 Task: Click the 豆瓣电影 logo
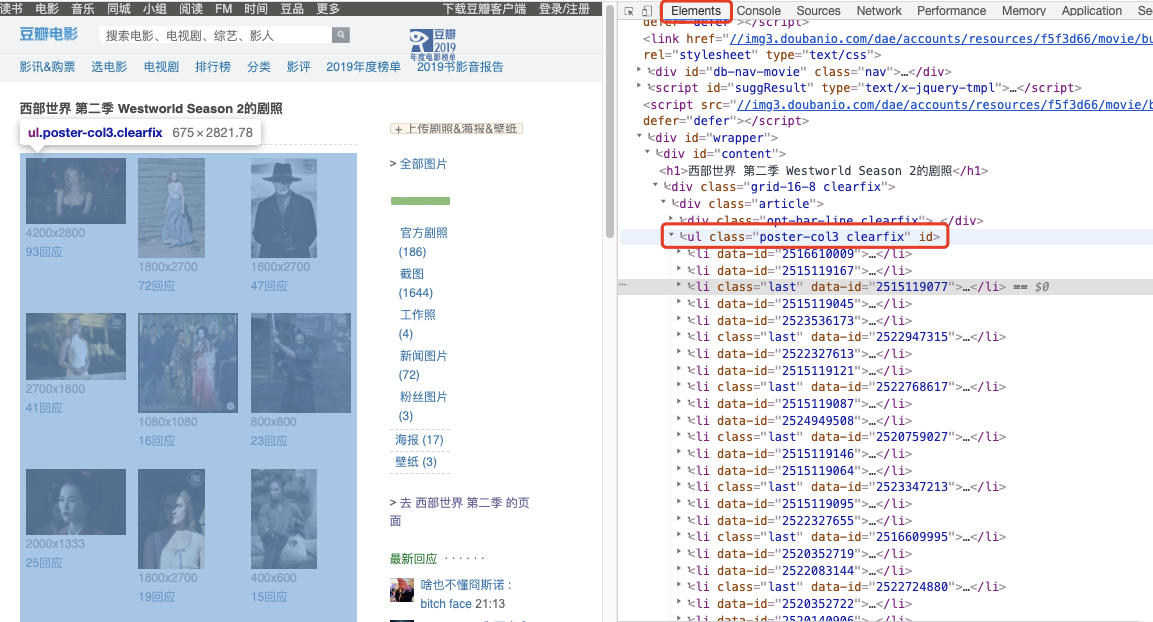click(48, 33)
